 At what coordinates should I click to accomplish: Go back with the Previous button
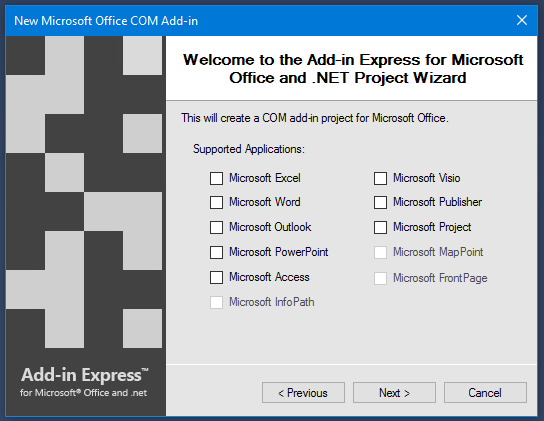tap(303, 393)
